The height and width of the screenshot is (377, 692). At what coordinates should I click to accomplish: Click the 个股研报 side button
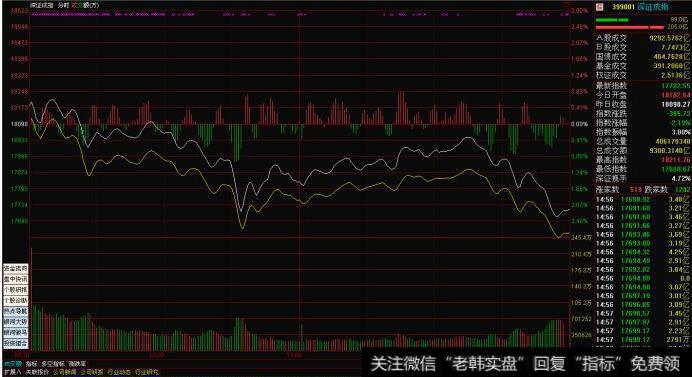point(16,290)
